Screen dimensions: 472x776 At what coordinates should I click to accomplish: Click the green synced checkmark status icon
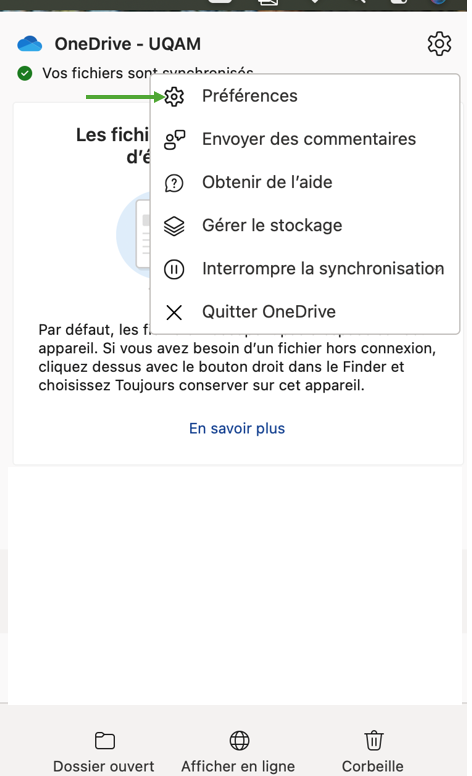pyautogui.click(x=25, y=74)
